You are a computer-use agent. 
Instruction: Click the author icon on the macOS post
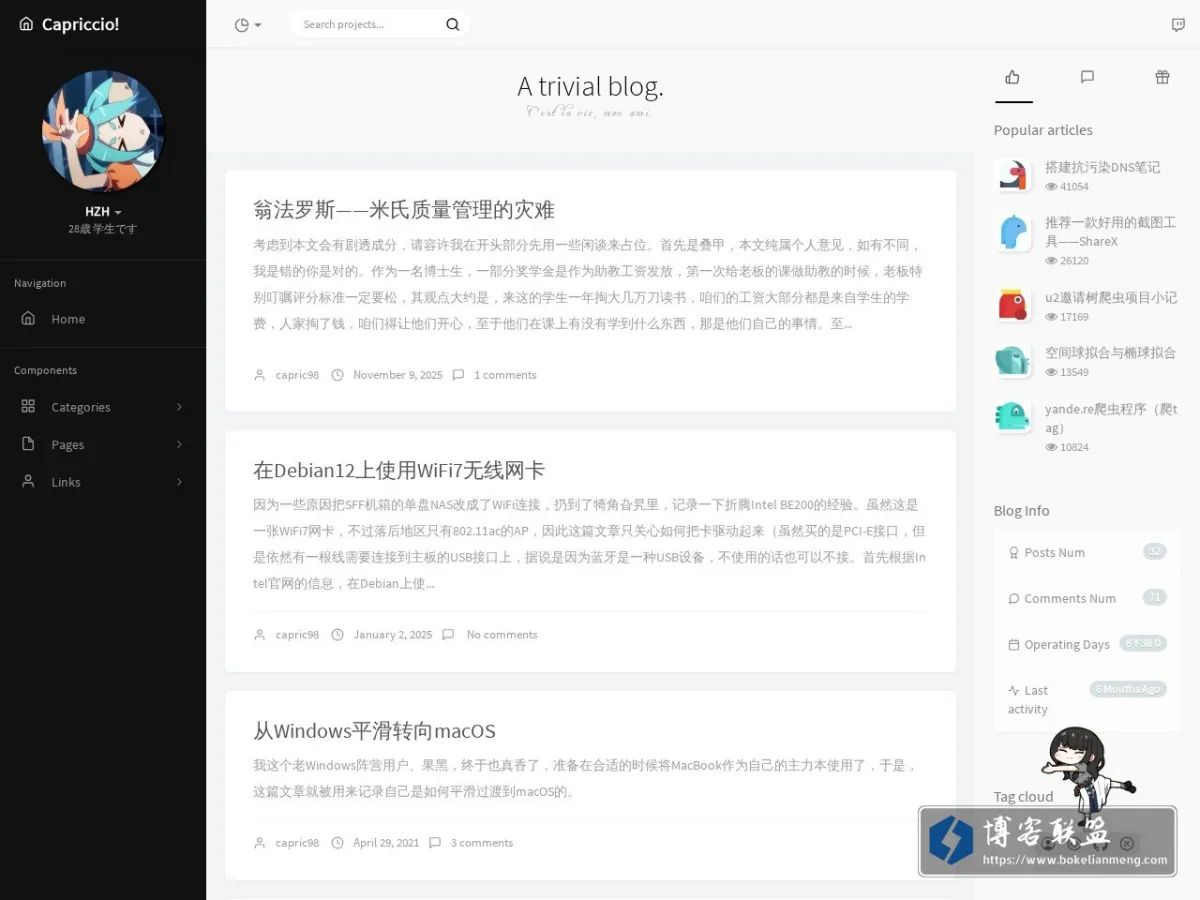coord(260,843)
